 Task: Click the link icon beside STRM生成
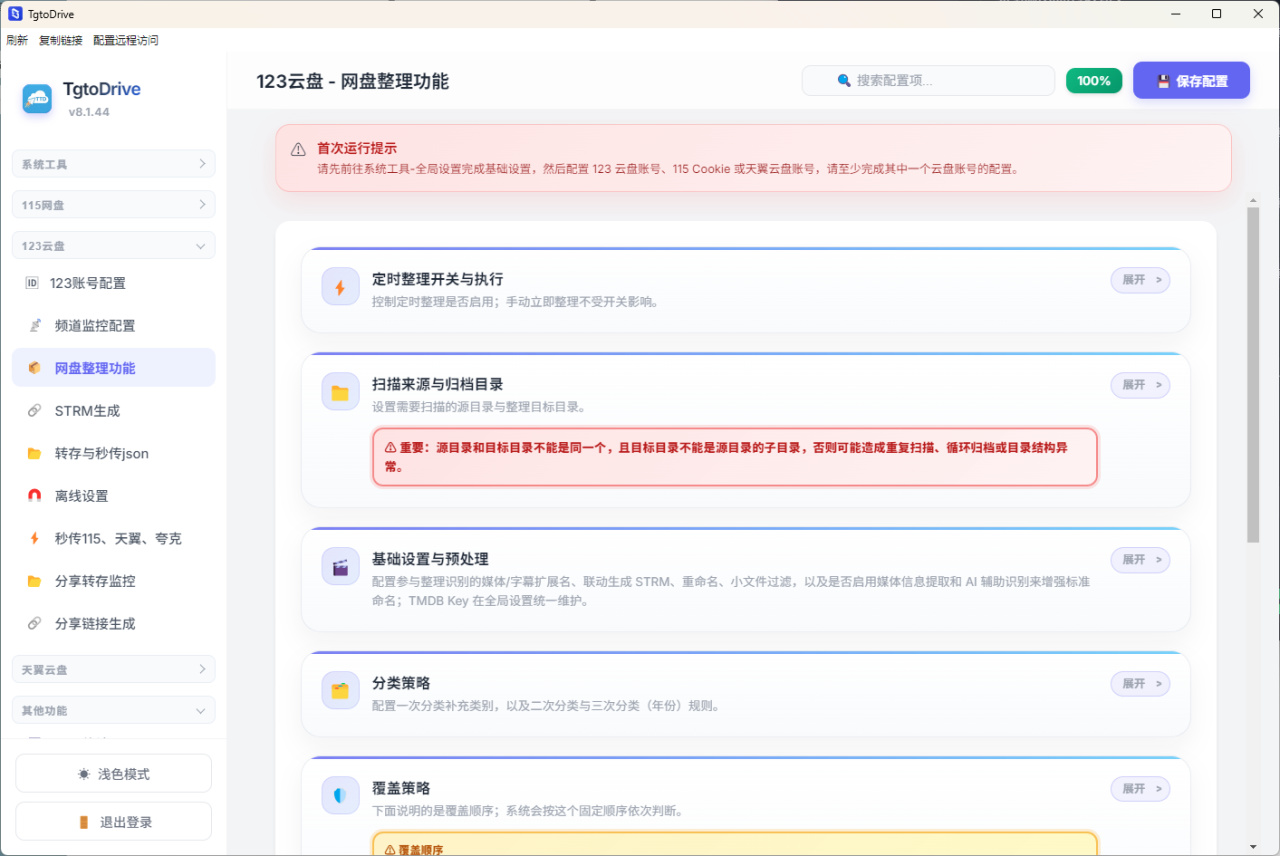pos(35,411)
